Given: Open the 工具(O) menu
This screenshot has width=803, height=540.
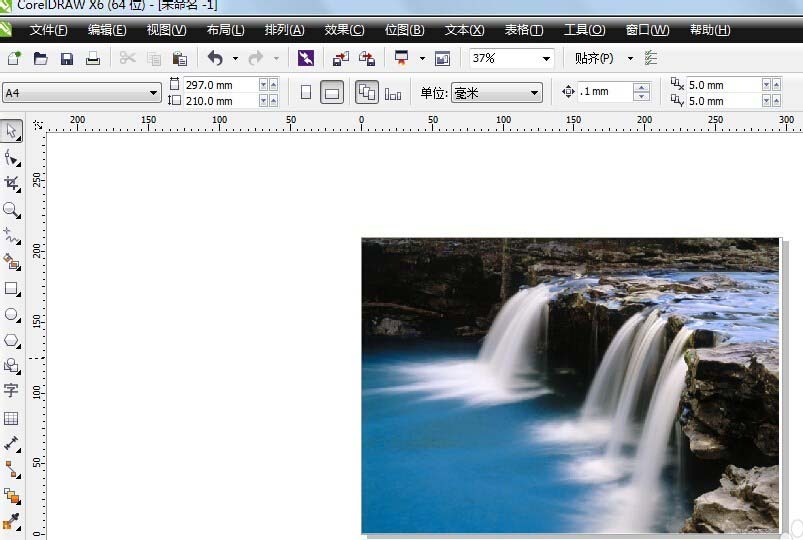Looking at the screenshot, I should click(584, 30).
